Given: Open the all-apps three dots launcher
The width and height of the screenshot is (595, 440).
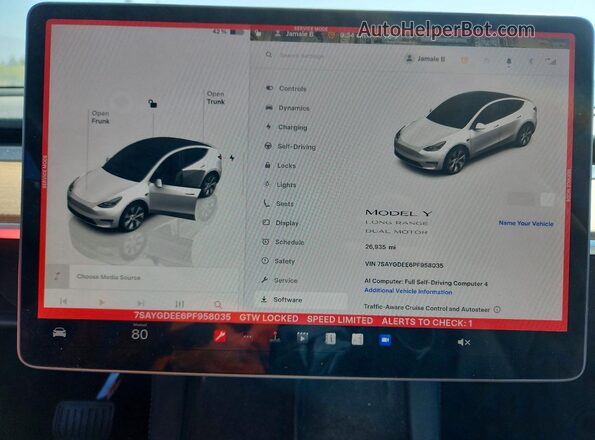Looking at the screenshot, I should 247,336.
